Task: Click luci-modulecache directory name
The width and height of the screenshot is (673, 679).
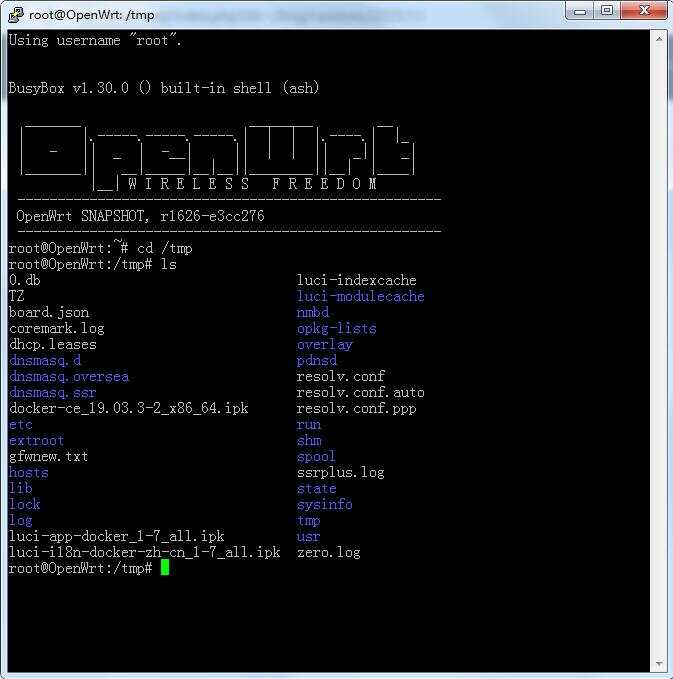Action: click(x=361, y=296)
